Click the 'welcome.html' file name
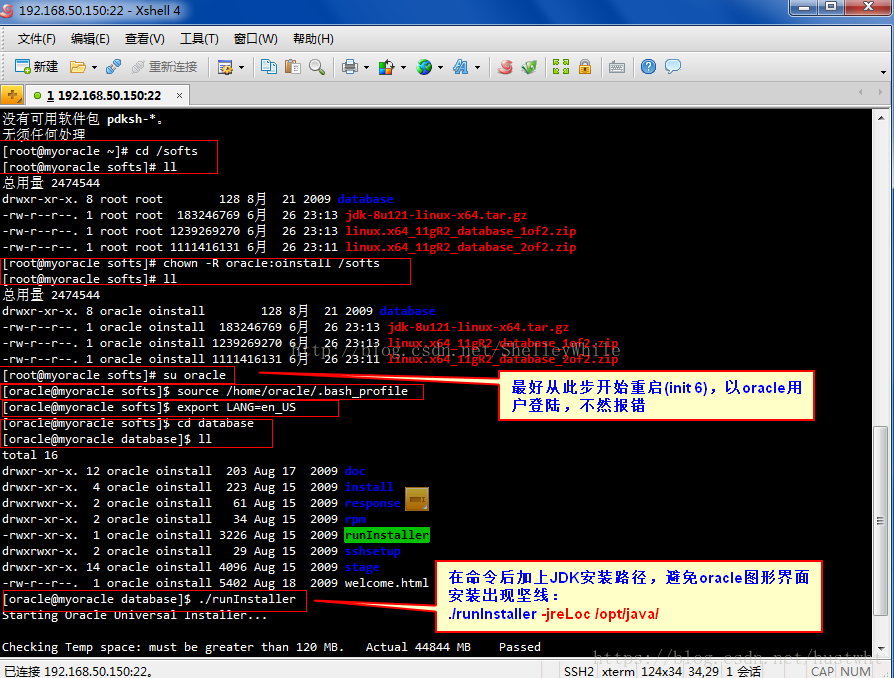The height and width of the screenshot is (678, 894). click(387, 583)
